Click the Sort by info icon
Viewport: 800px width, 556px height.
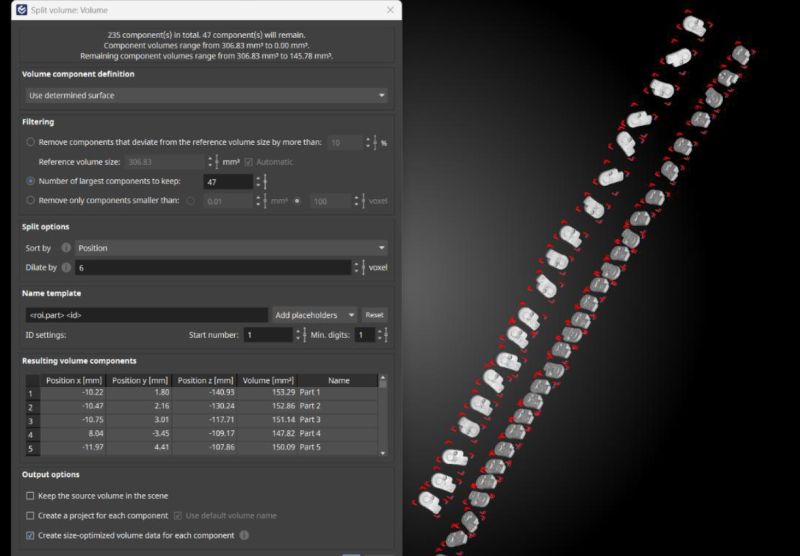point(66,248)
